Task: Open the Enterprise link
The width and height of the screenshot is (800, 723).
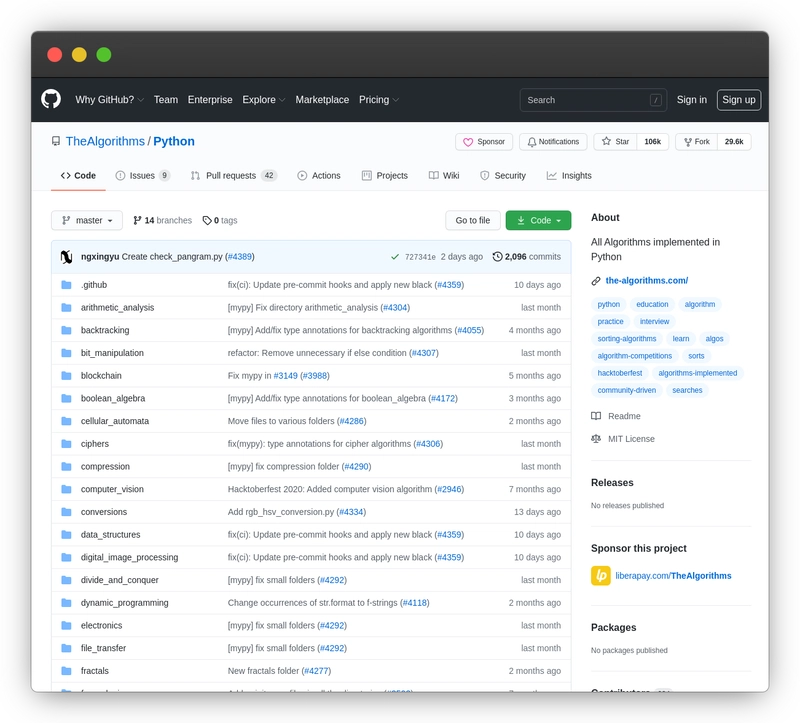Action: [x=210, y=99]
